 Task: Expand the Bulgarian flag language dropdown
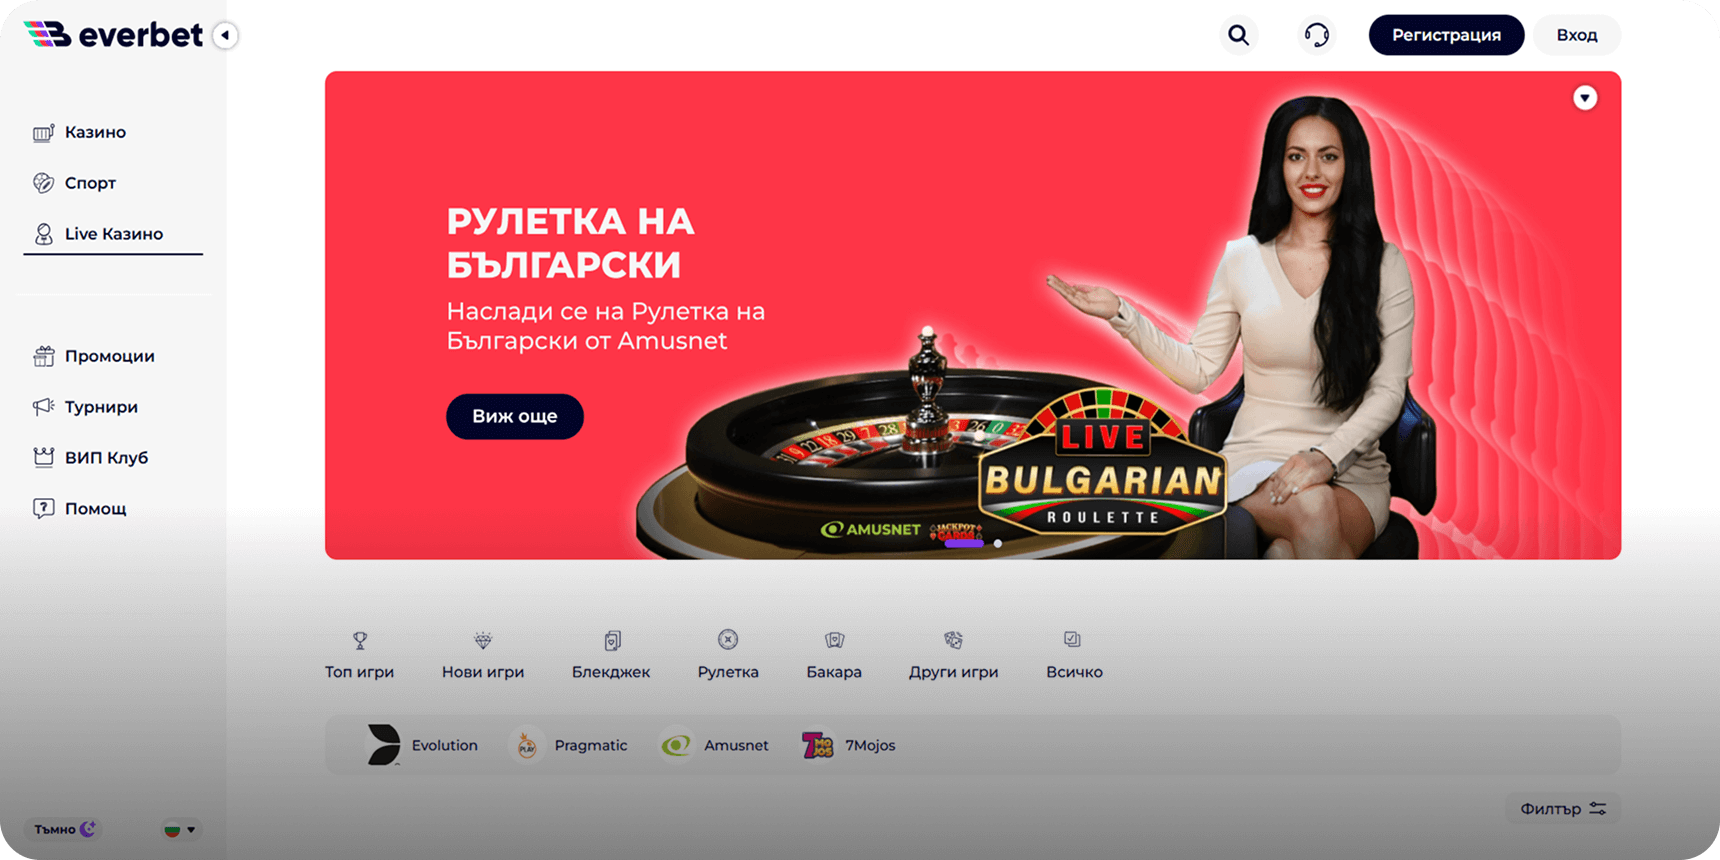point(180,829)
